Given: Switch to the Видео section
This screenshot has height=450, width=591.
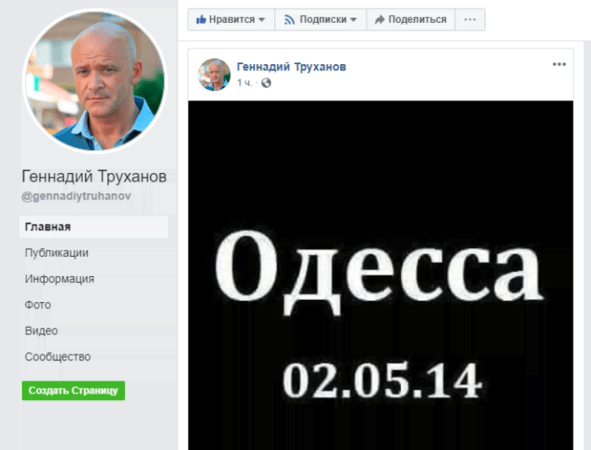Looking at the screenshot, I should click(41, 331).
